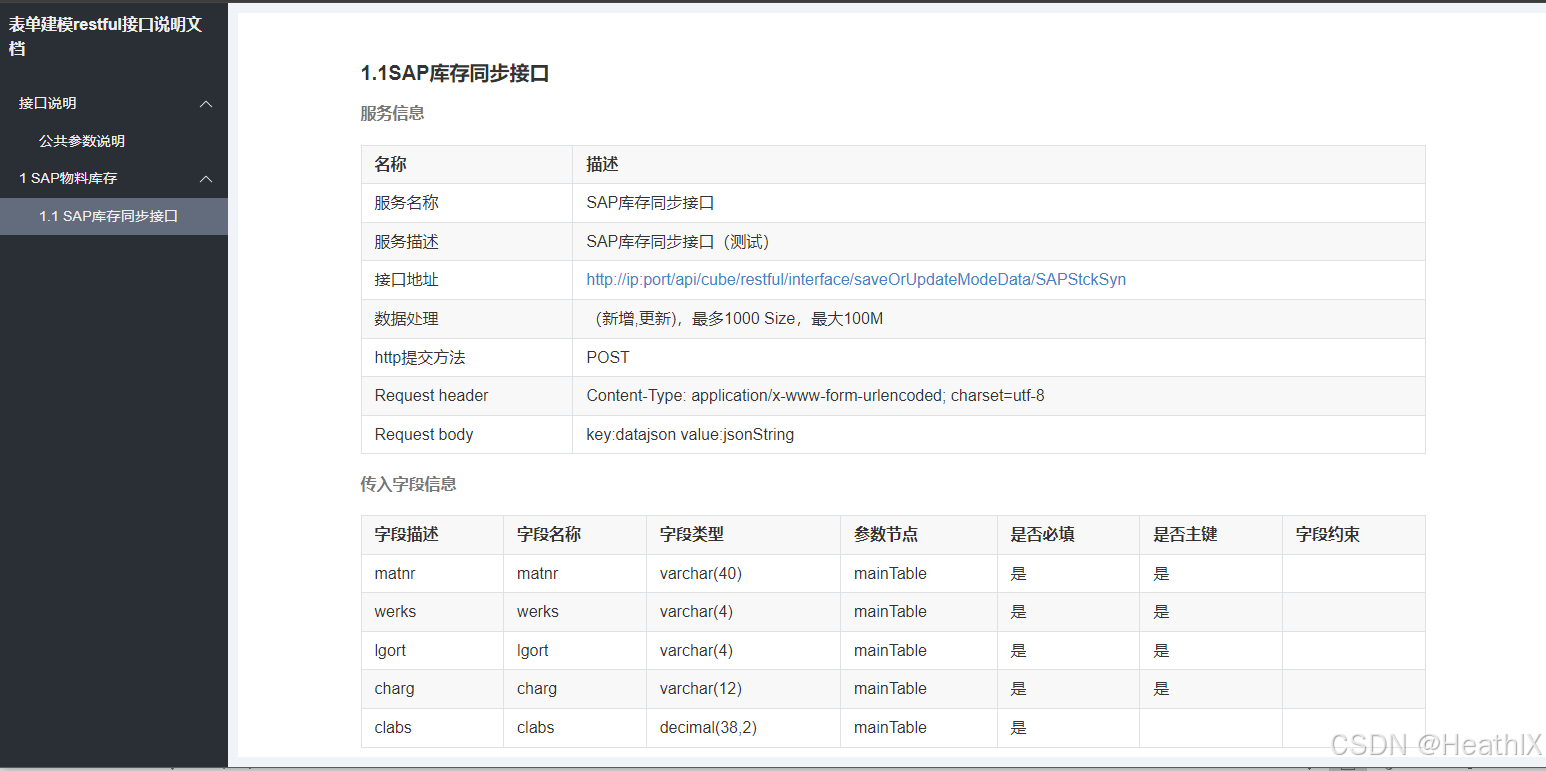Click the 是否主键 value in werks row
The height and width of the screenshot is (771, 1546).
(1211, 612)
